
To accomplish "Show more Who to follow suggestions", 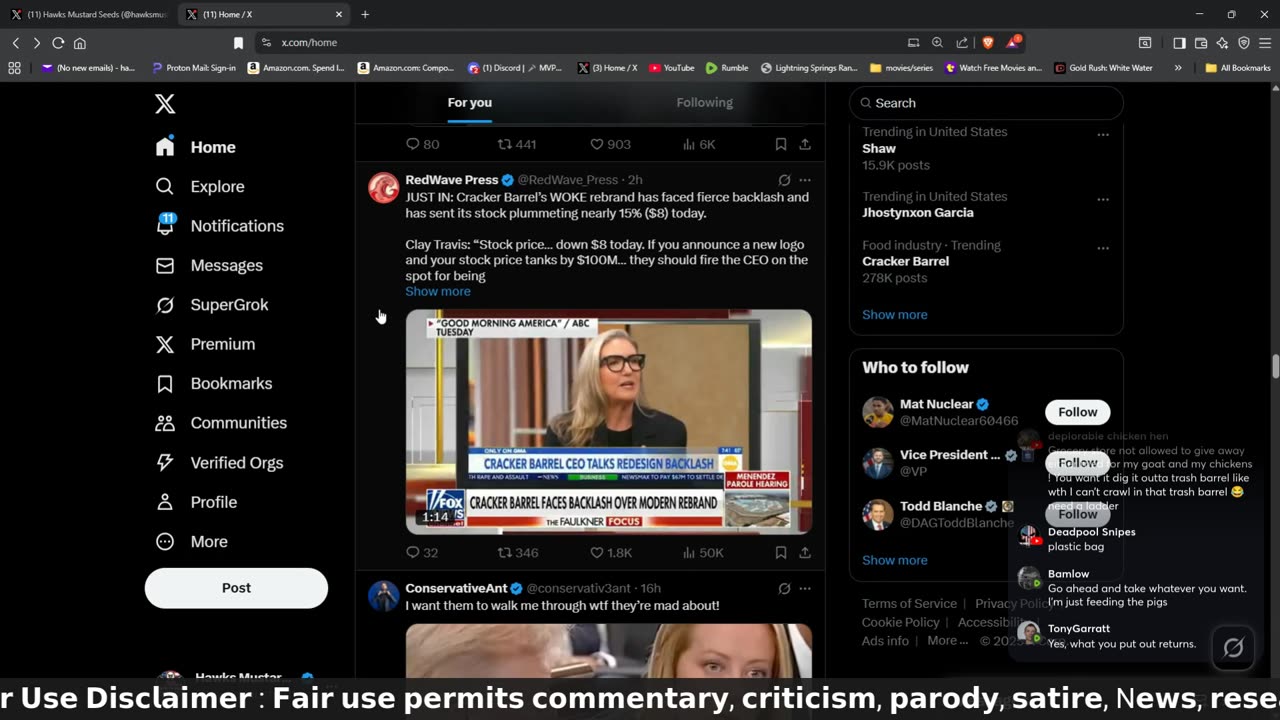I will pyautogui.click(x=895, y=560).
